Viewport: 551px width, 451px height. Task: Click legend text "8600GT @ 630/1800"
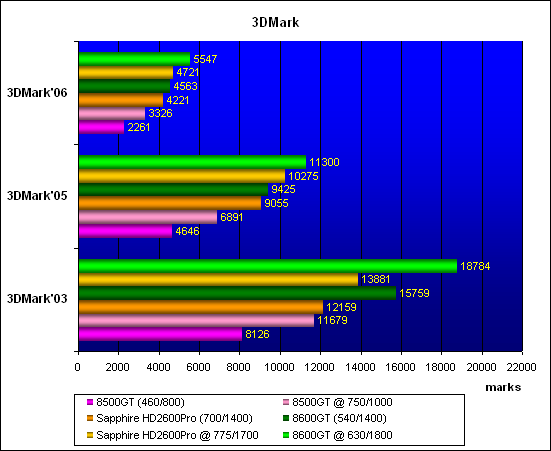342,435
